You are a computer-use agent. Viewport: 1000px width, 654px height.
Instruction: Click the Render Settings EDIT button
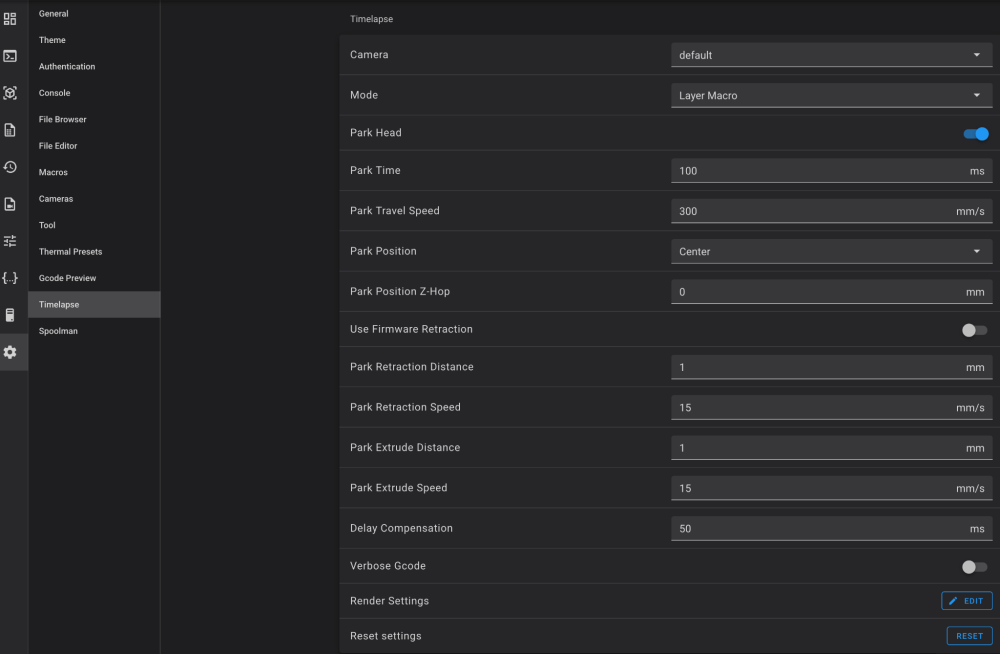coord(966,601)
